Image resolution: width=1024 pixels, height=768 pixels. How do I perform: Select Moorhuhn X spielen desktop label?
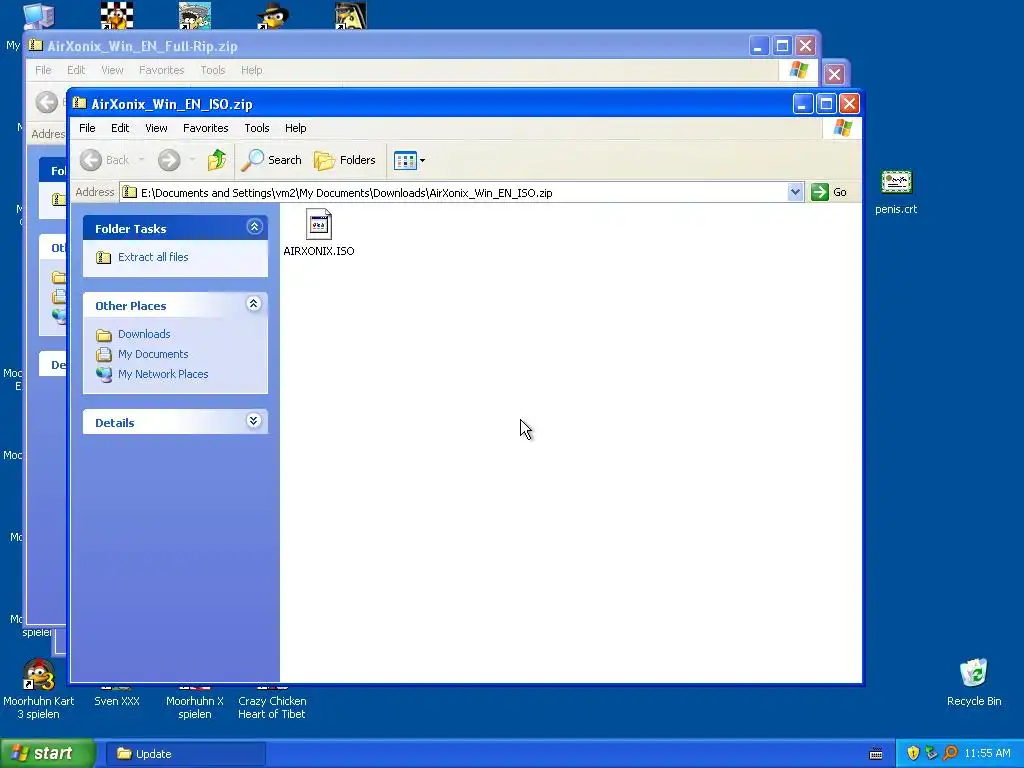pos(195,708)
